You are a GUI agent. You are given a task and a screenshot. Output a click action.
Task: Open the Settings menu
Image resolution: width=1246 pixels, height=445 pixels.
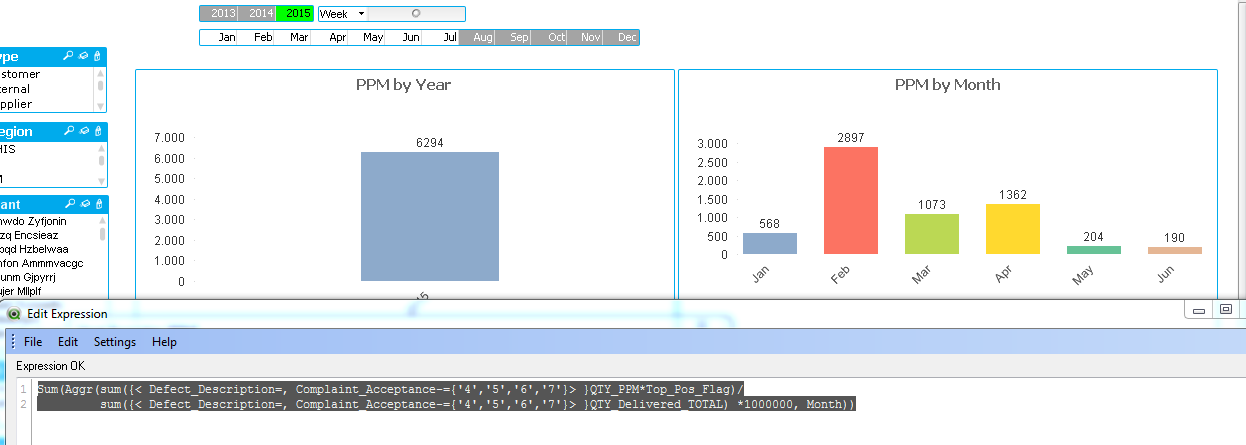point(115,342)
